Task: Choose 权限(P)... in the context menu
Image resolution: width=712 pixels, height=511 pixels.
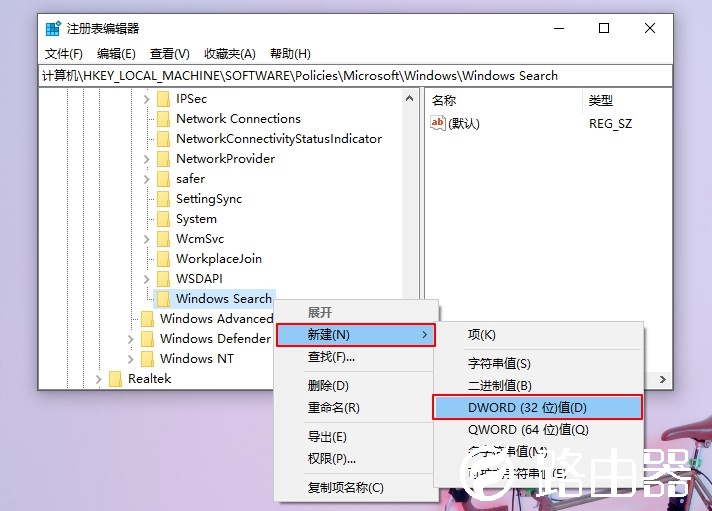Action: [356, 459]
